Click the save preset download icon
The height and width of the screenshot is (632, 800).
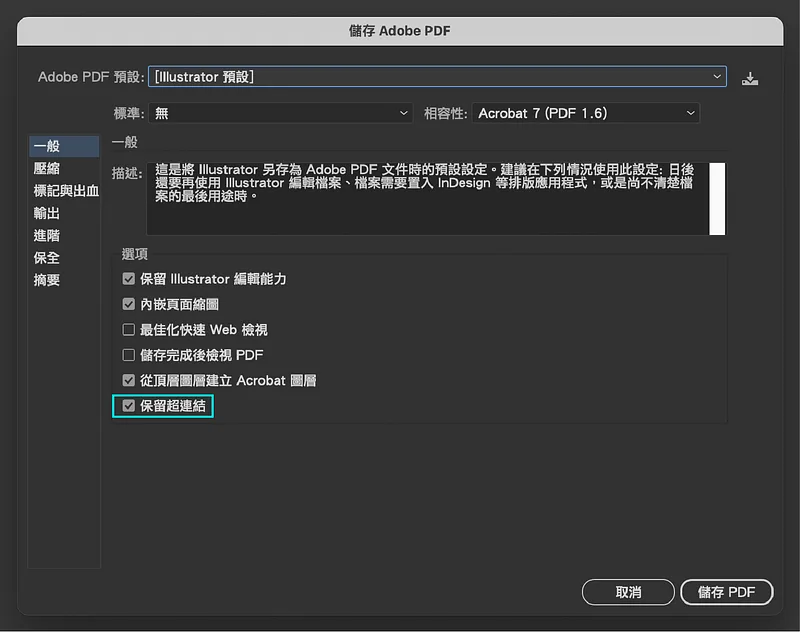click(x=749, y=78)
